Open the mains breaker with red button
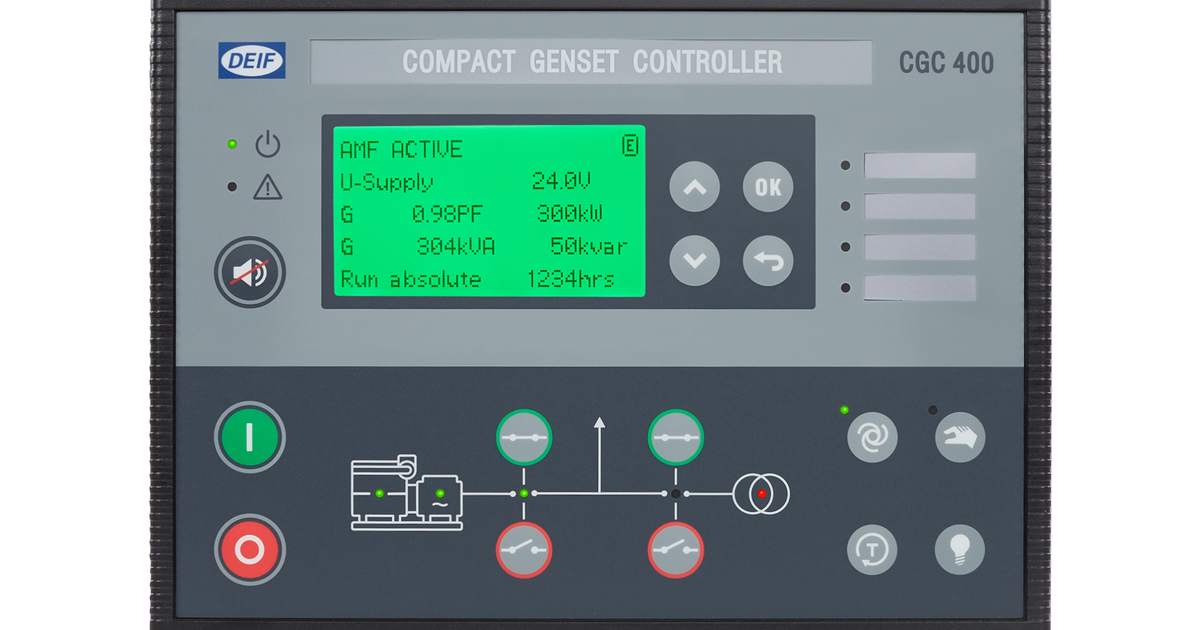This screenshot has width=1200, height=630. [675, 550]
